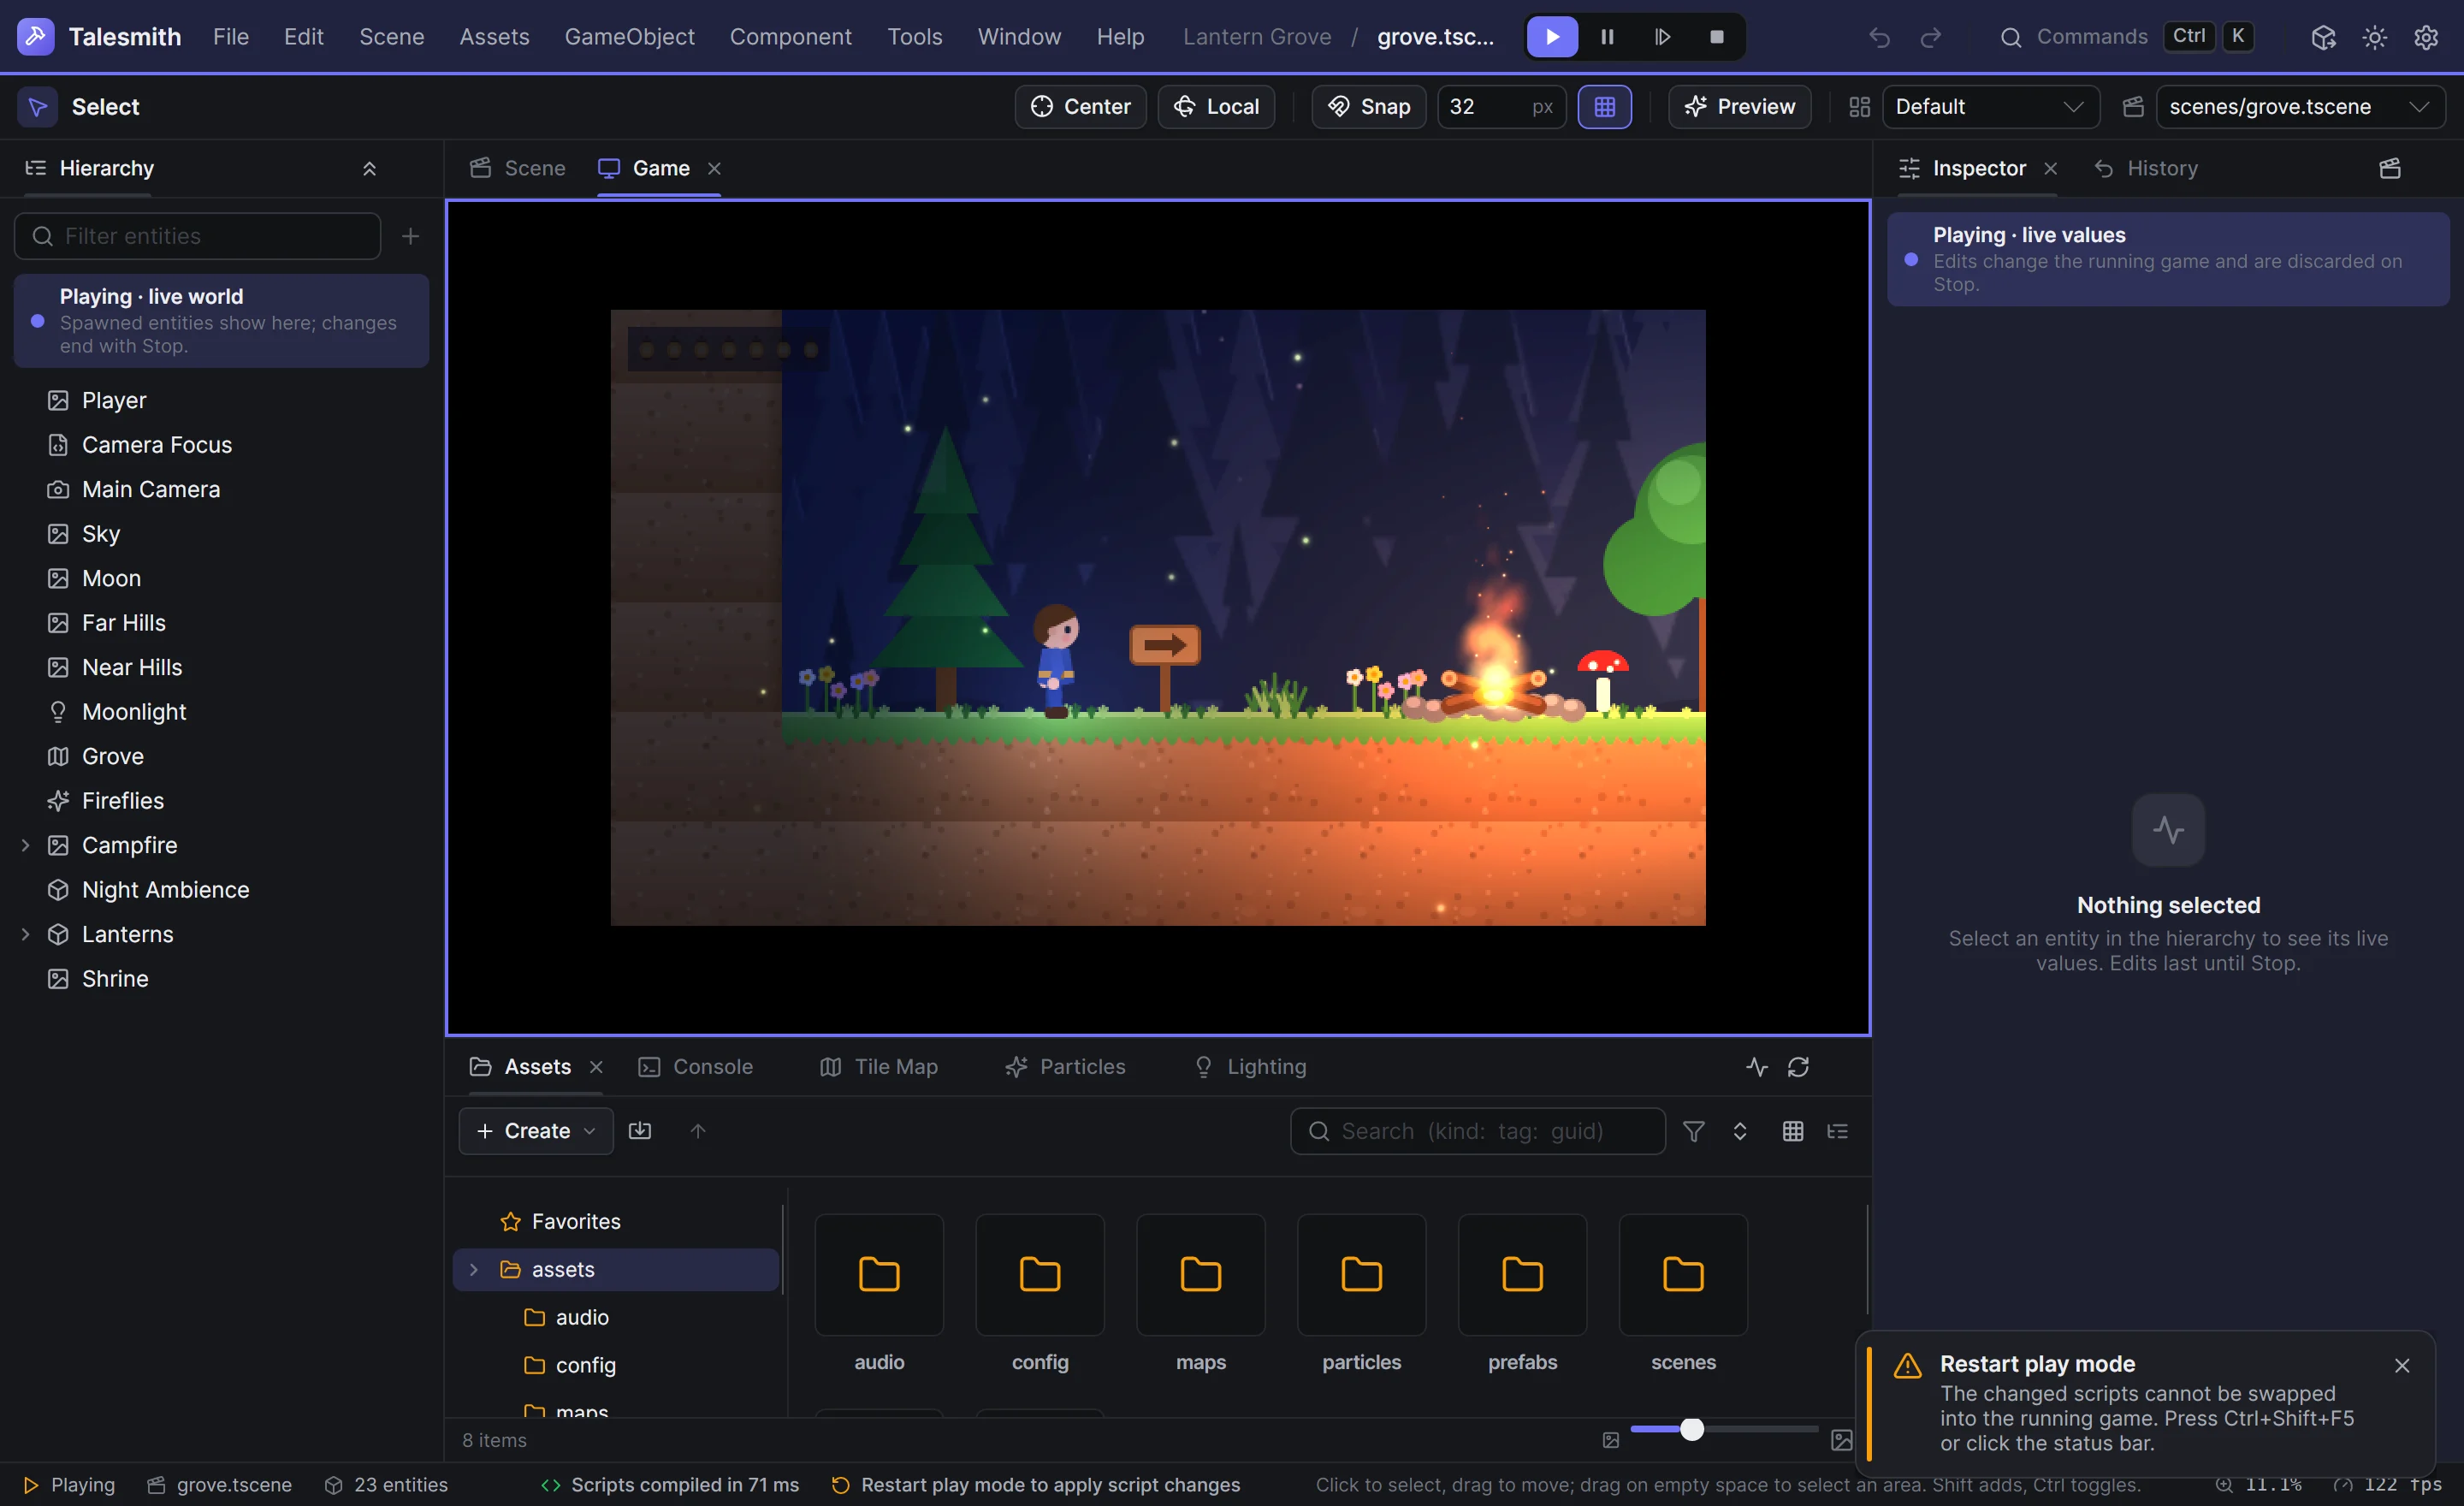Toggle the light/dark theme sun icon
Viewport: 2464px width, 1506px height.
tap(2374, 37)
